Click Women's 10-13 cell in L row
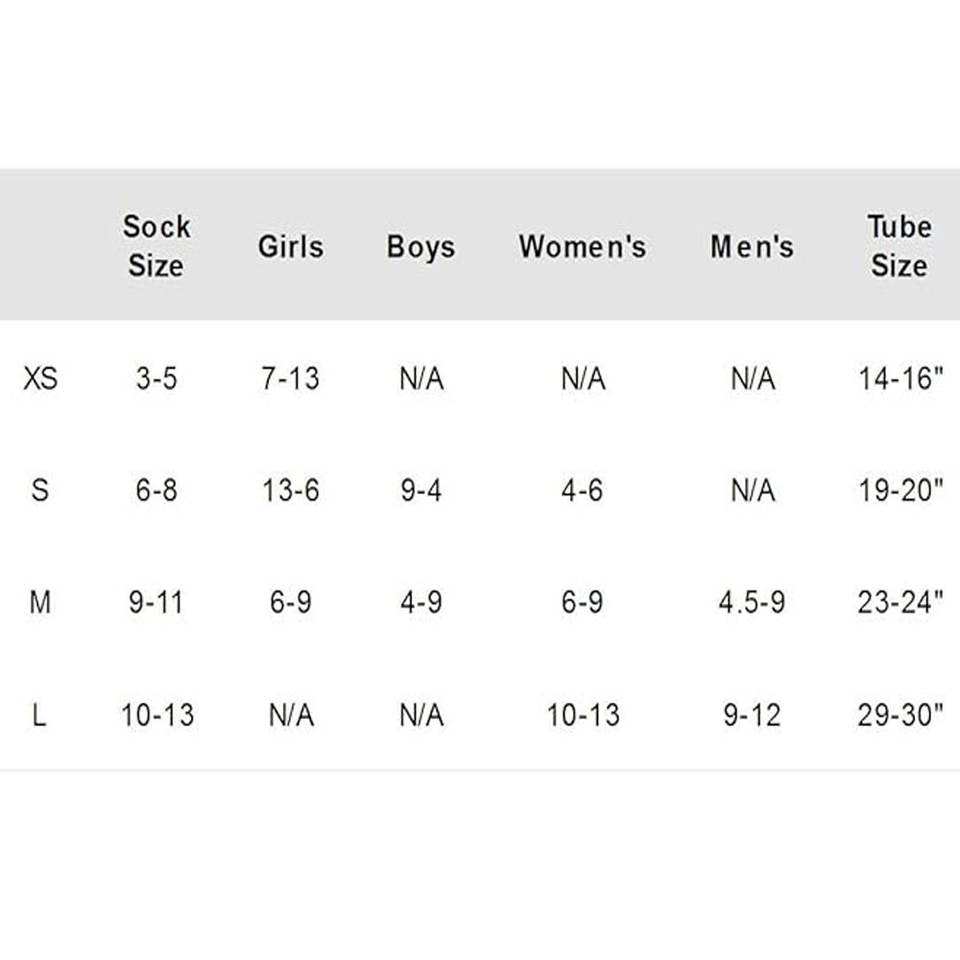The width and height of the screenshot is (960, 960). point(582,716)
